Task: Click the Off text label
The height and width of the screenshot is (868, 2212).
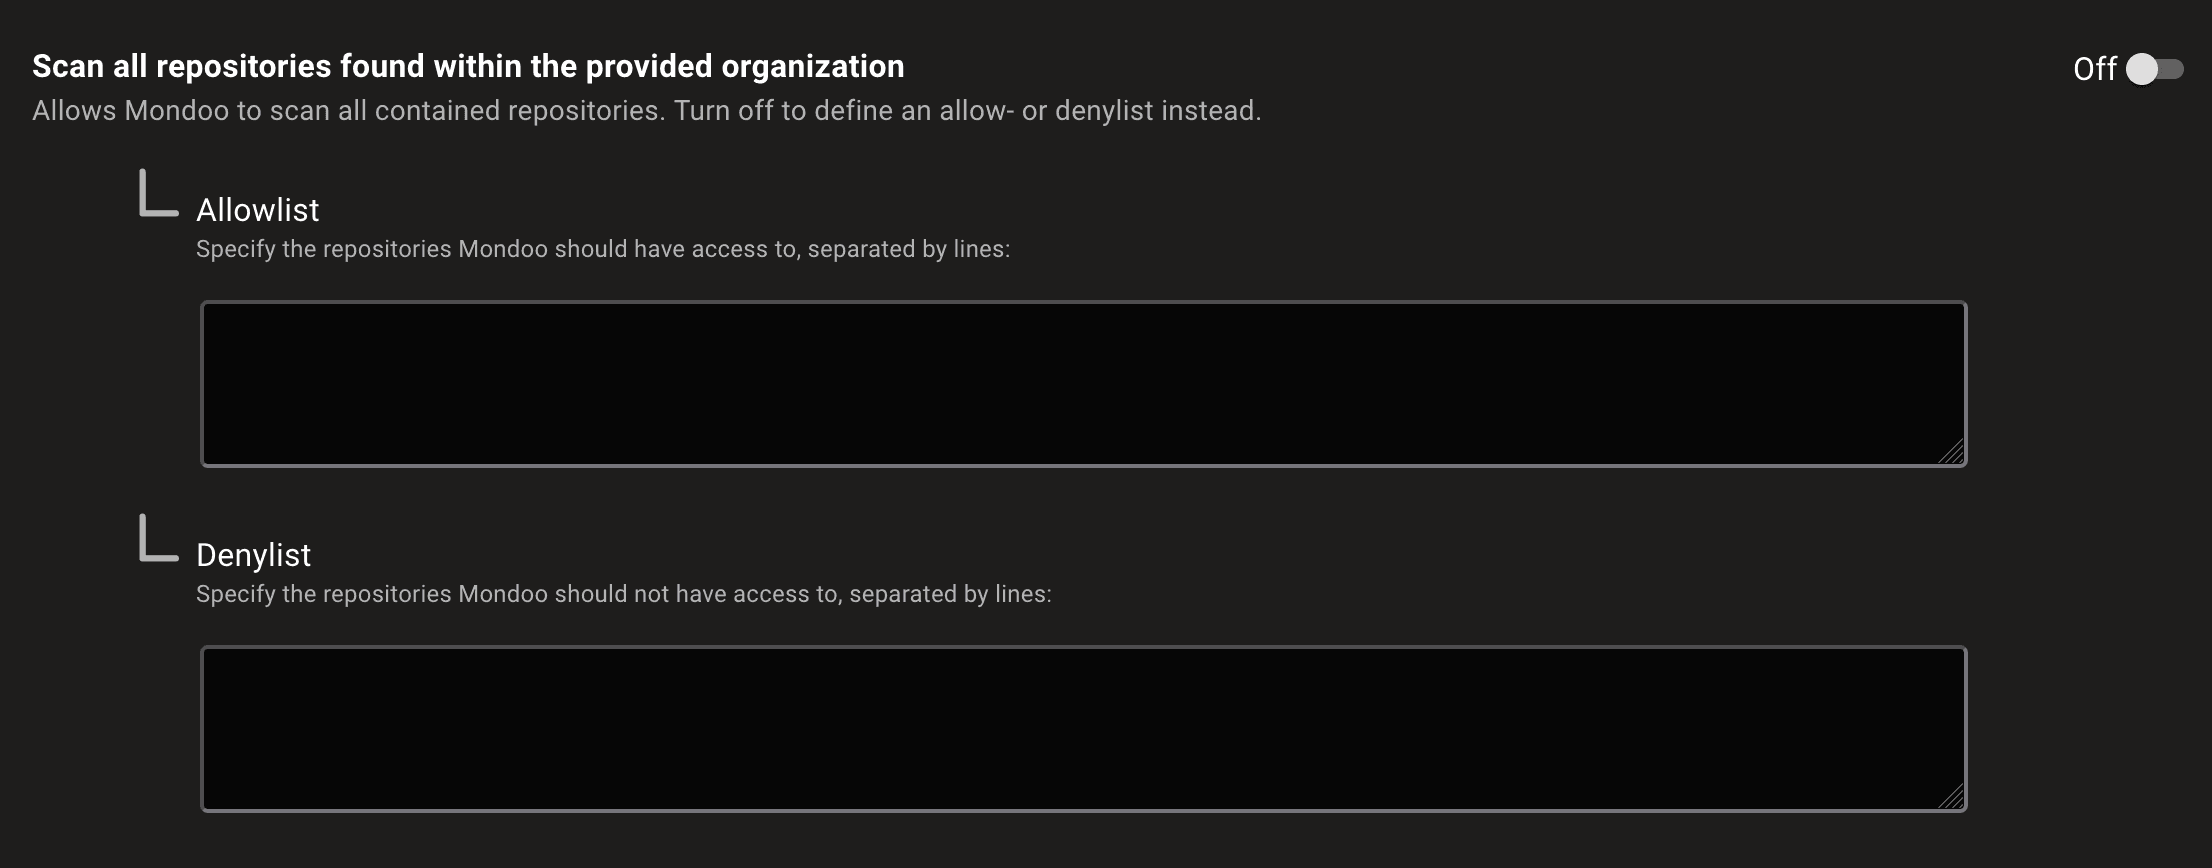Action: [x=2096, y=69]
